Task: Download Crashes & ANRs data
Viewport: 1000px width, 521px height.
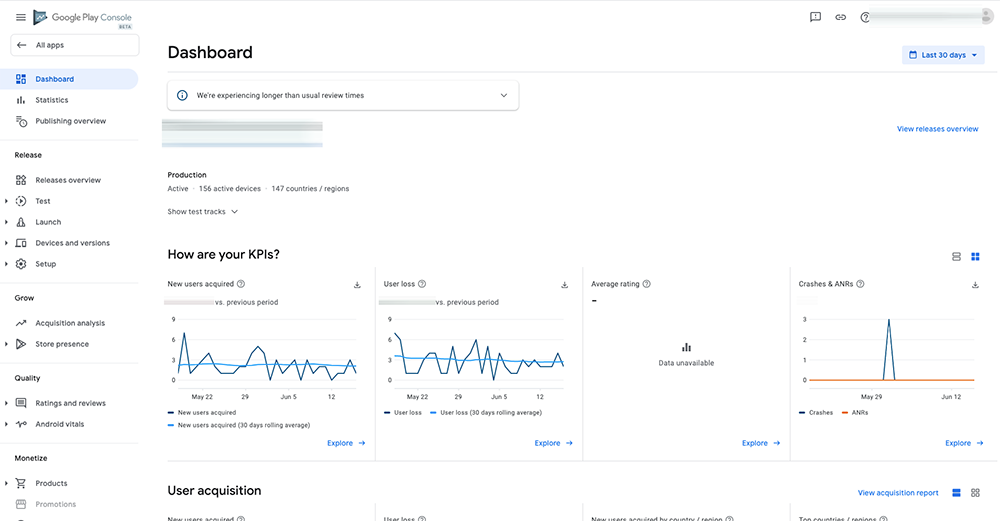Action: 975,285
